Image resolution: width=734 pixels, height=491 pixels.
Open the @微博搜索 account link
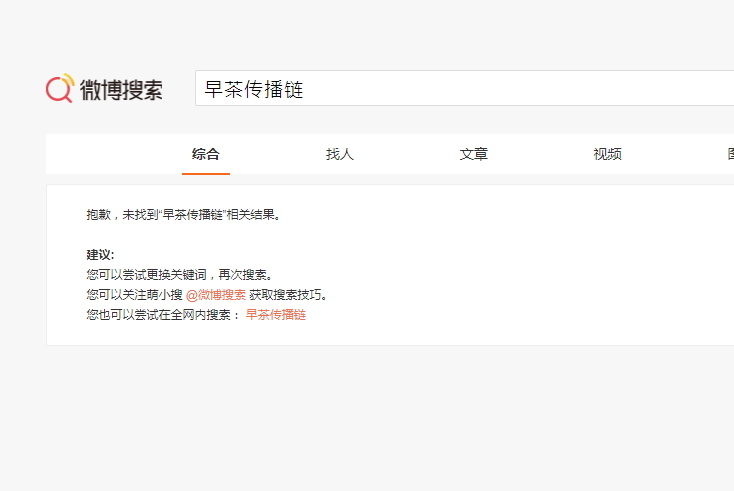pyautogui.click(x=216, y=295)
